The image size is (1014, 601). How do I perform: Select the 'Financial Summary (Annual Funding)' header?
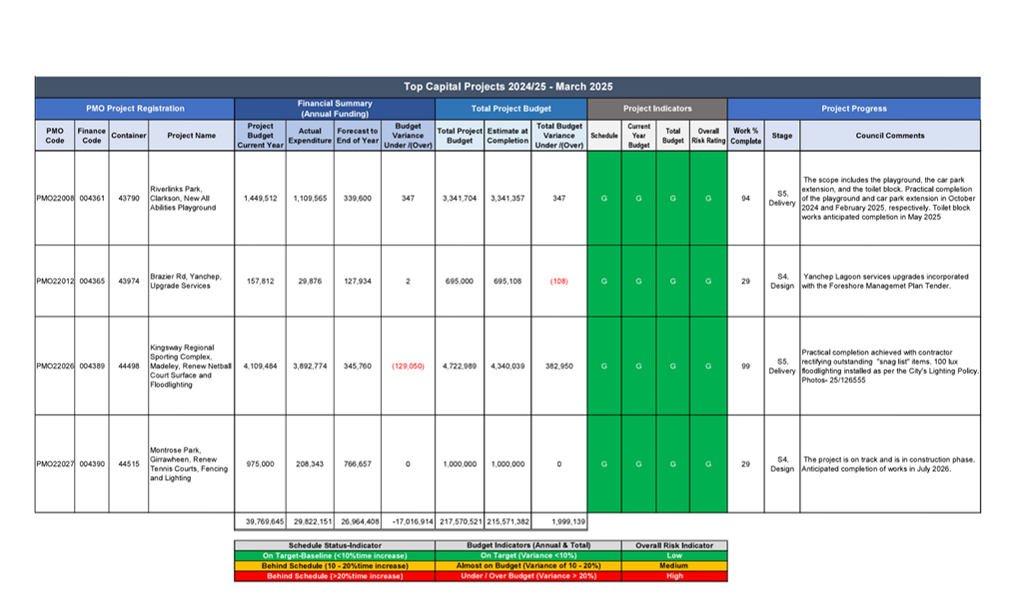334,109
